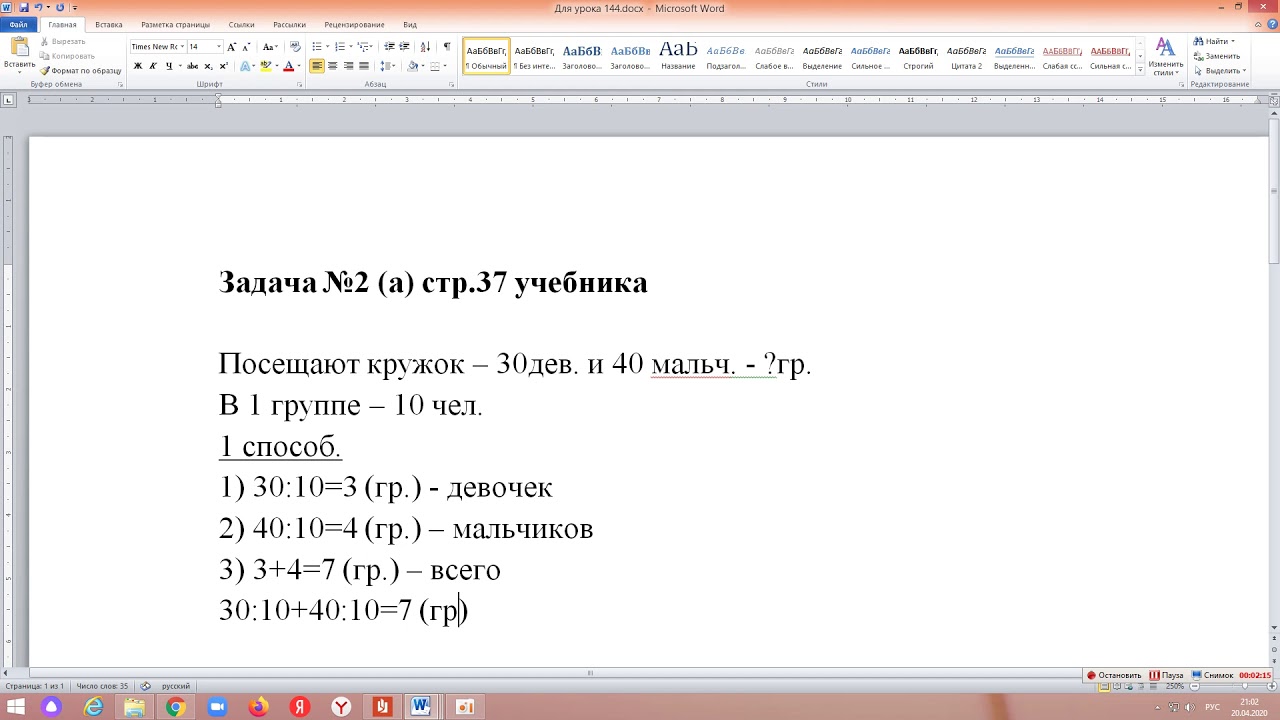1280x720 pixels.
Task: Click the Остановить recording button
Action: tap(1114, 675)
